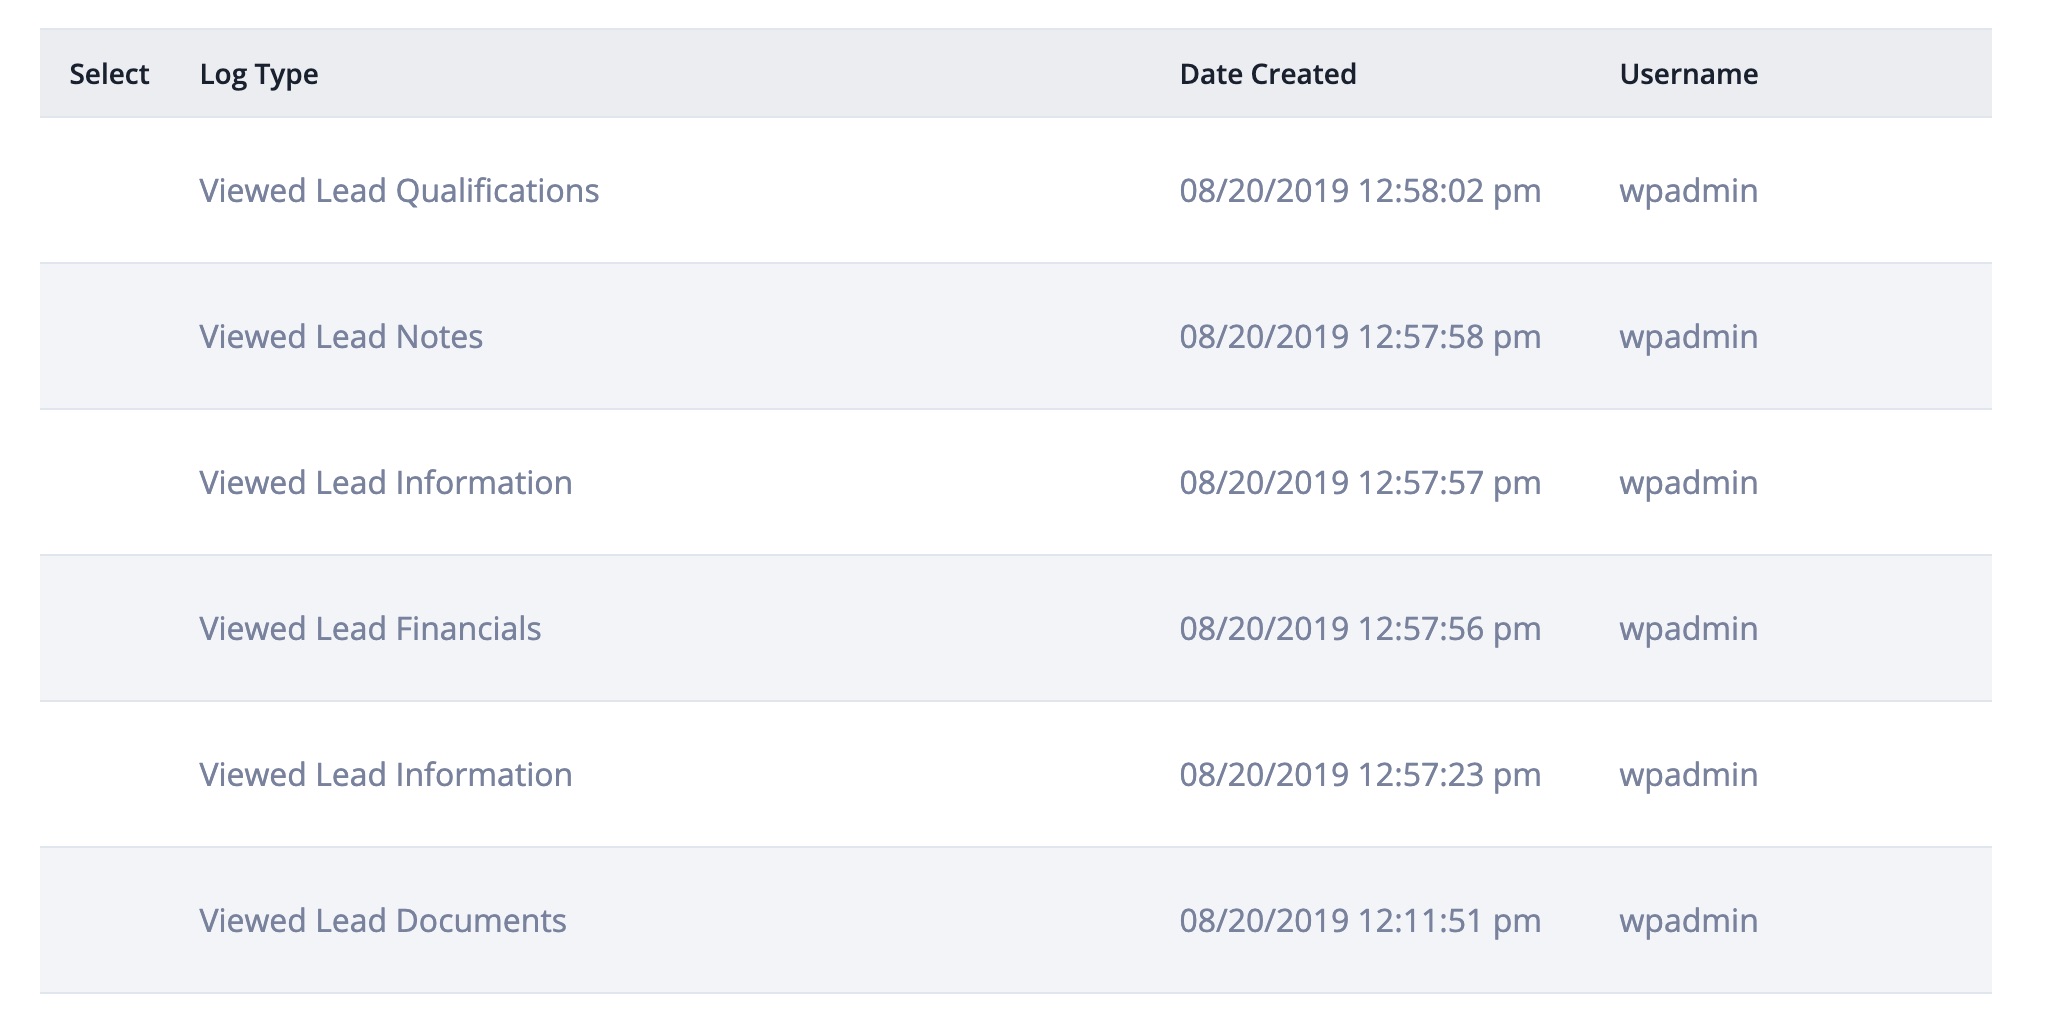Click wpadmin in the Viewed Lead Documents row
The height and width of the screenshot is (1022, 2068).
tap(1689, 921)
